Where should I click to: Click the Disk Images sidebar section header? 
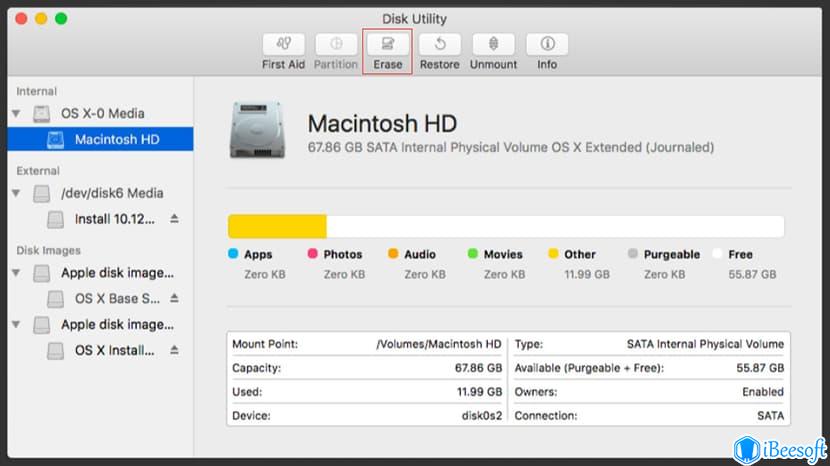48,250
